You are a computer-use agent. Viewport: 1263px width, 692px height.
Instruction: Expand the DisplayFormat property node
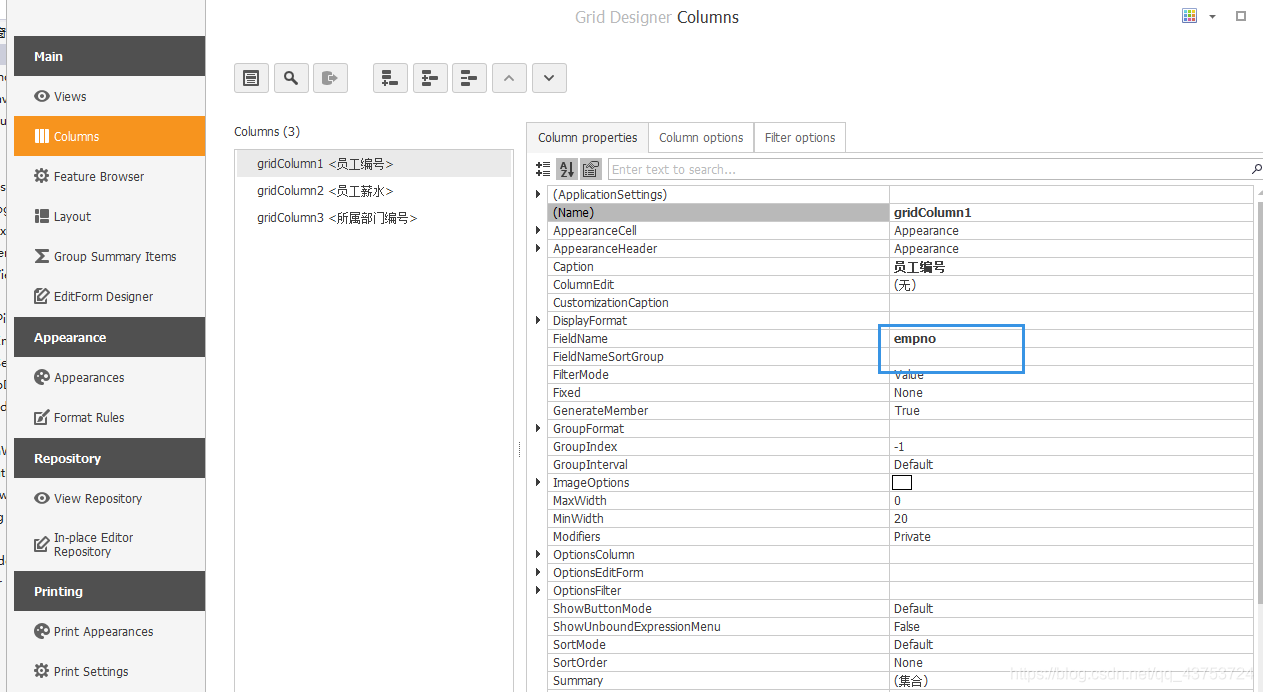pos(539,320)
